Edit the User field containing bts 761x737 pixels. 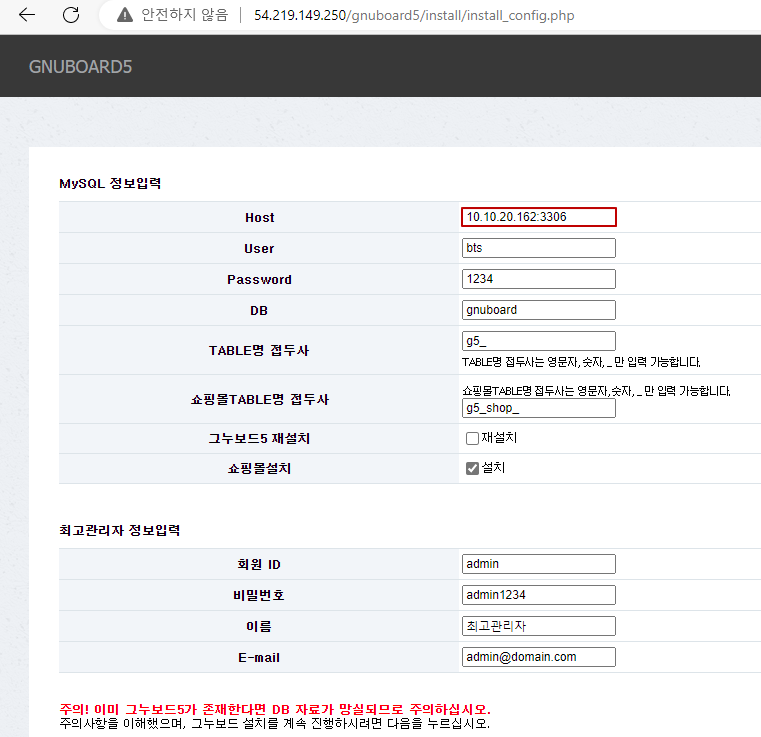coord(539,248)
